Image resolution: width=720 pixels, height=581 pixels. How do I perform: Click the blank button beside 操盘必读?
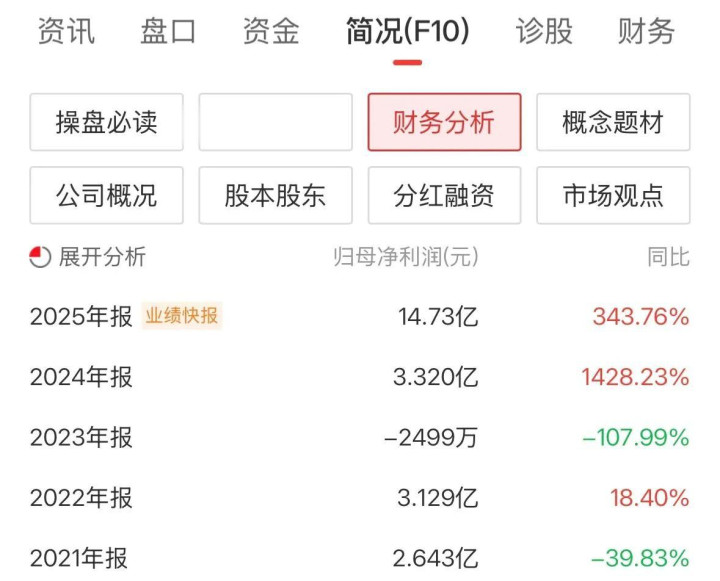coord(275,123)
